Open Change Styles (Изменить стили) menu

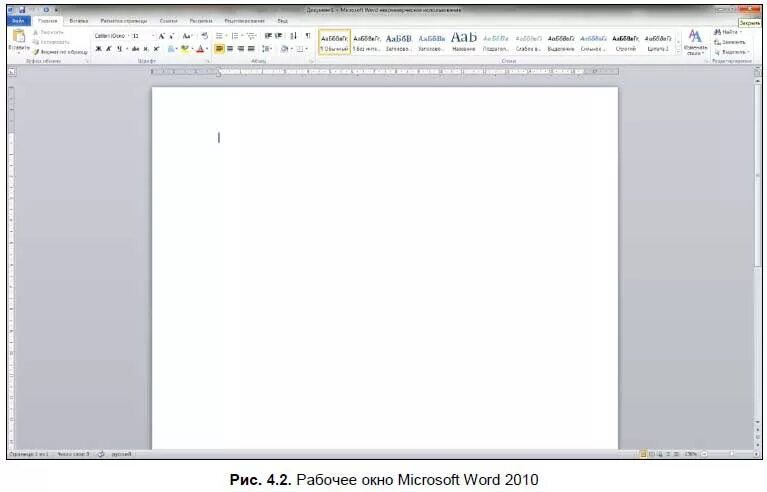coord(695,42)
